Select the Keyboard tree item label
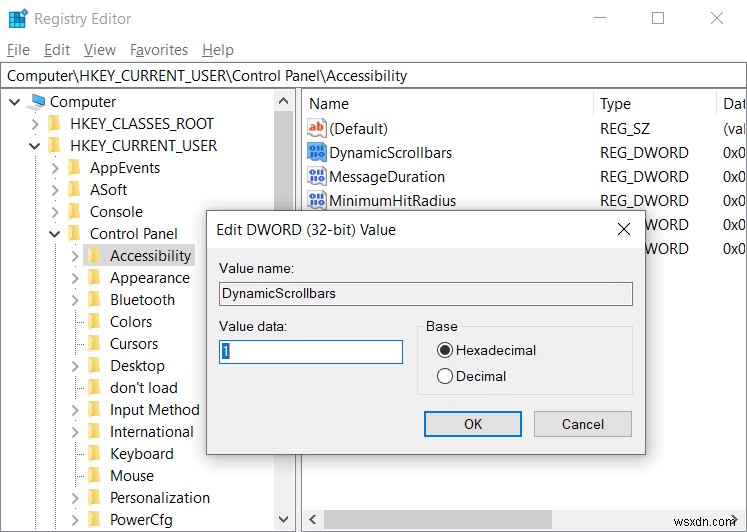 pyautogui.click(x=141, y=453)
